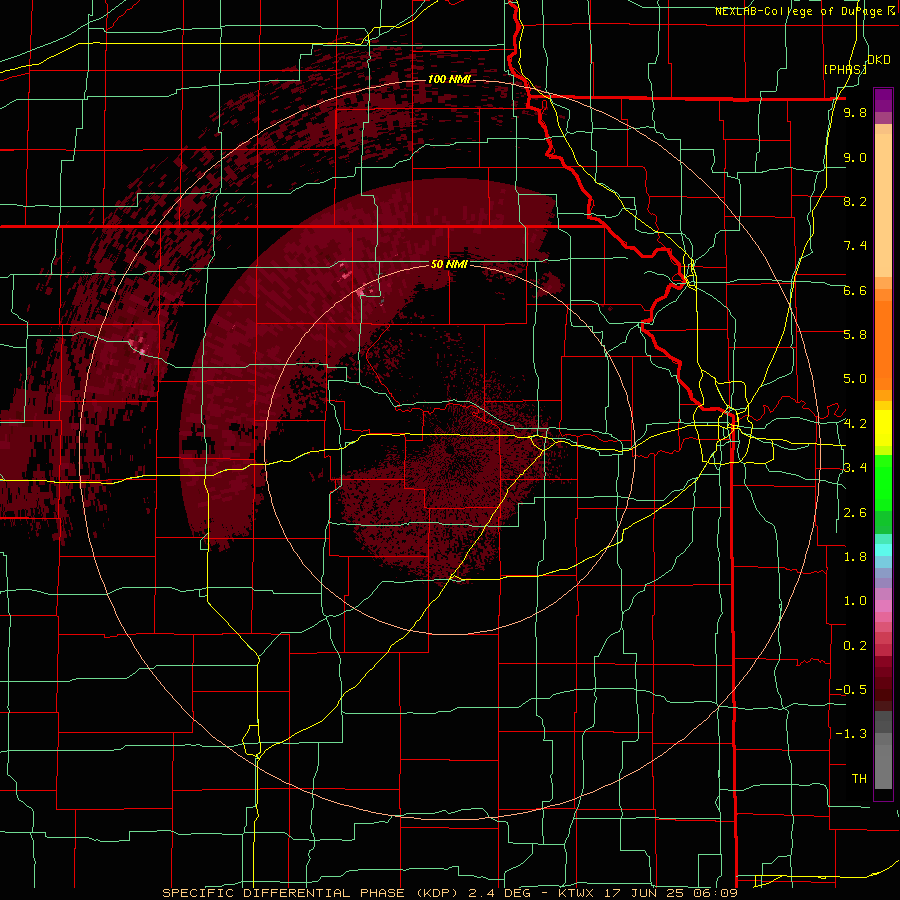Pick the purple swatch at top of color bar
The image size is (900, 900).
click(883, 100)
